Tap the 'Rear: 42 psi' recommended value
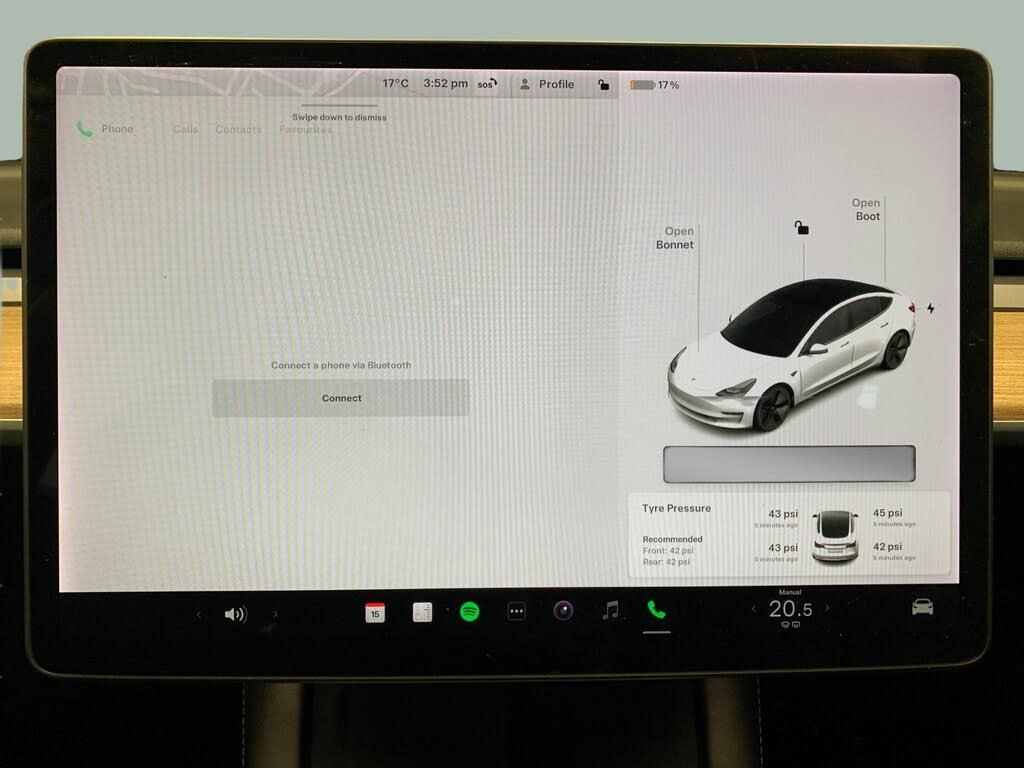Viewport: 1024px width, 768px height. click(666, 562)
